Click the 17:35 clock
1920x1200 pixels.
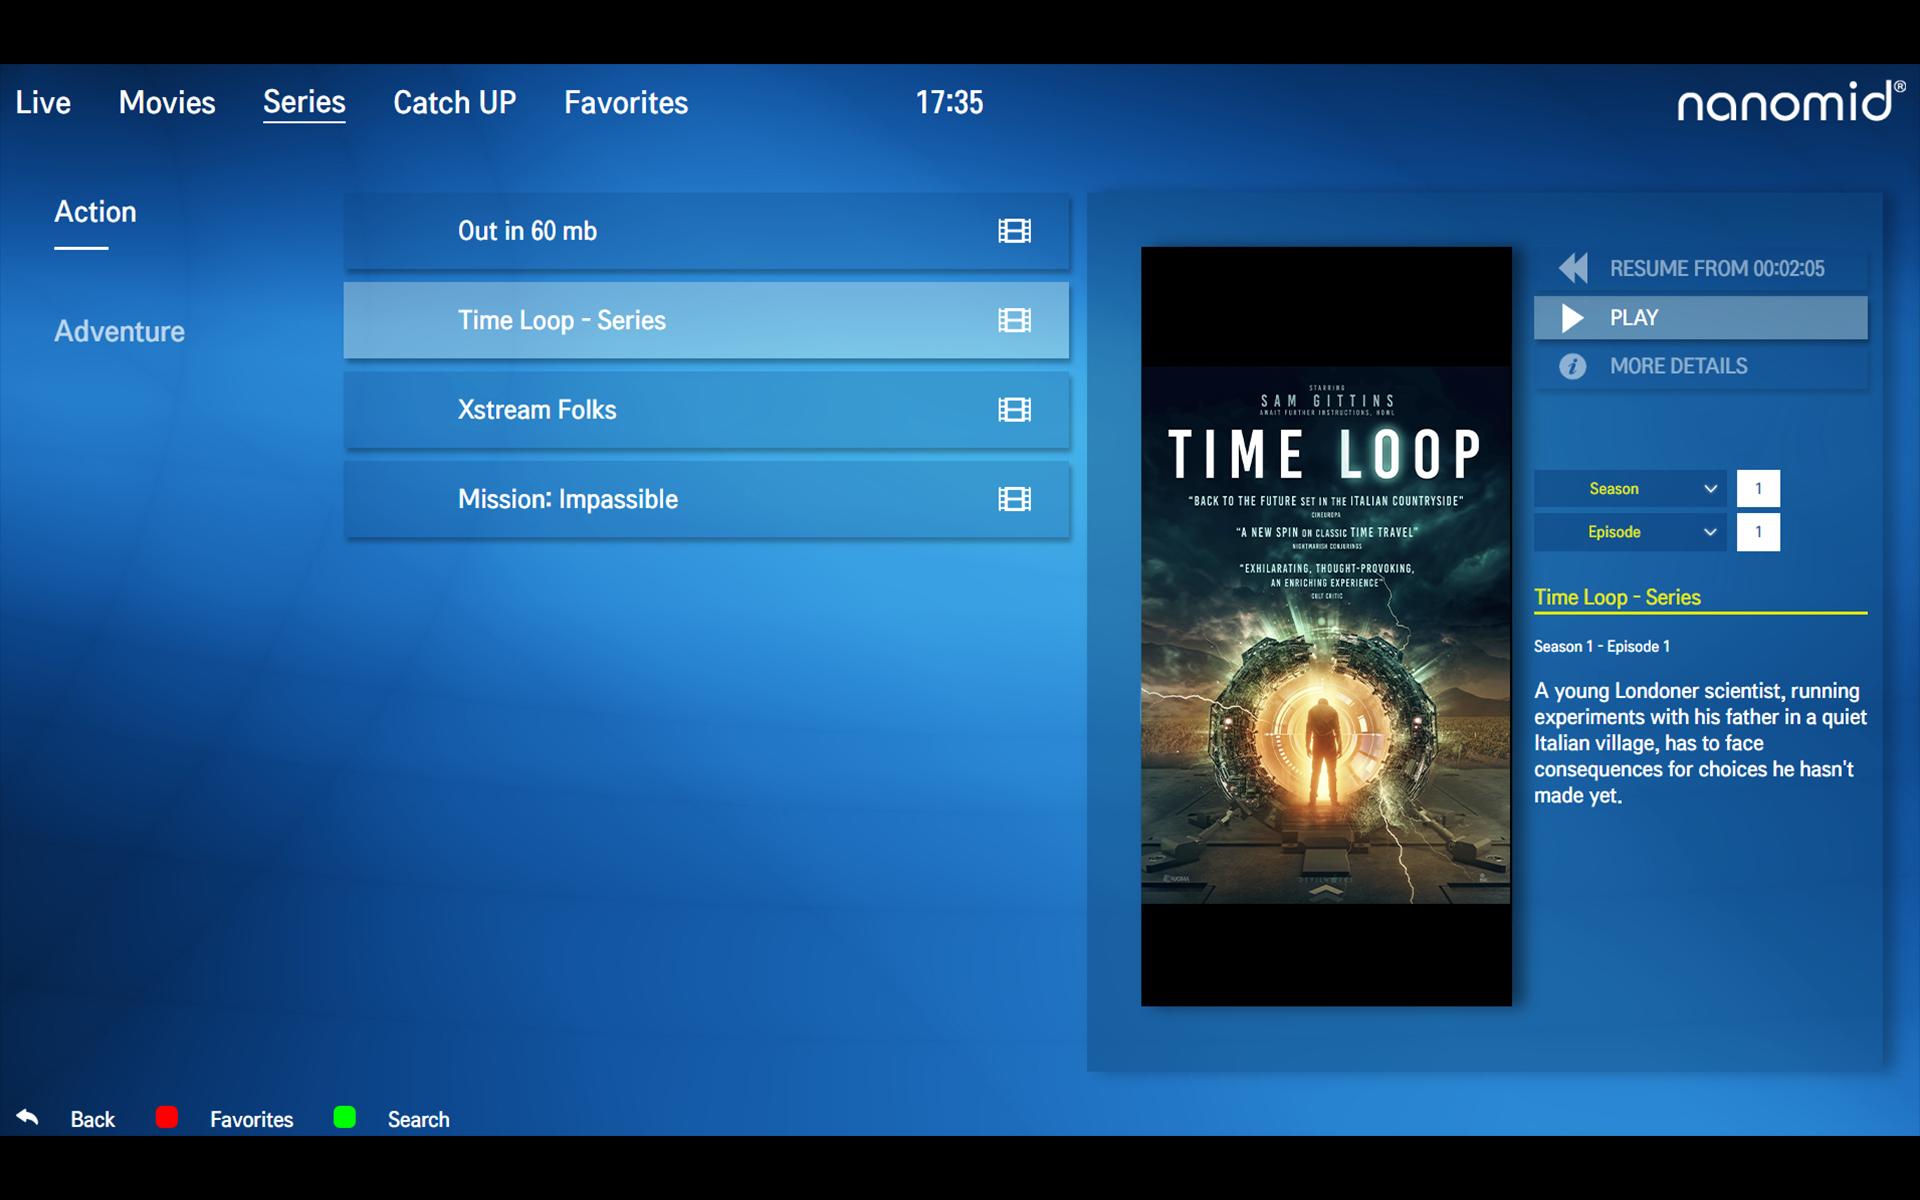(949, 102)
